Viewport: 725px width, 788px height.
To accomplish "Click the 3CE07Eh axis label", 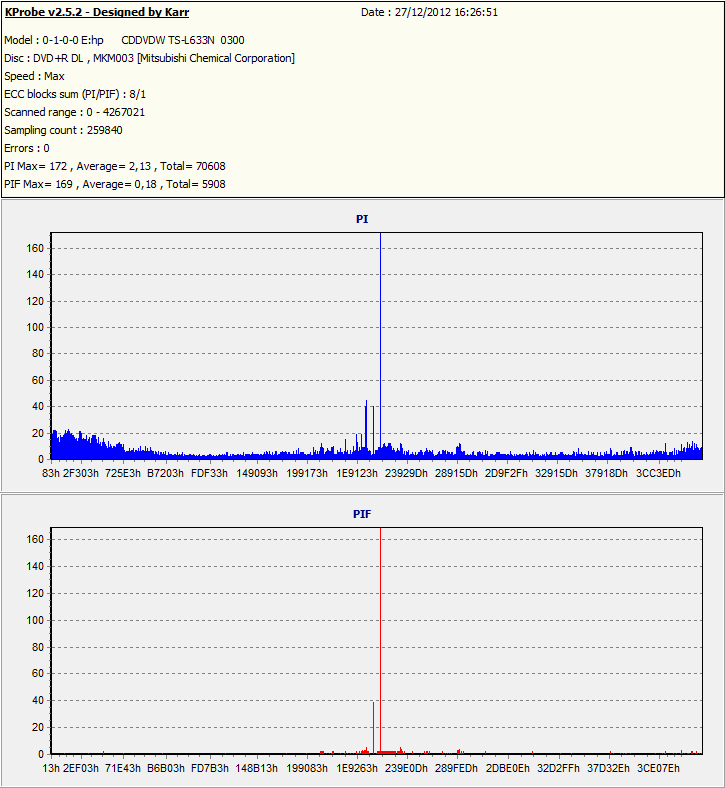I will 658,768.
